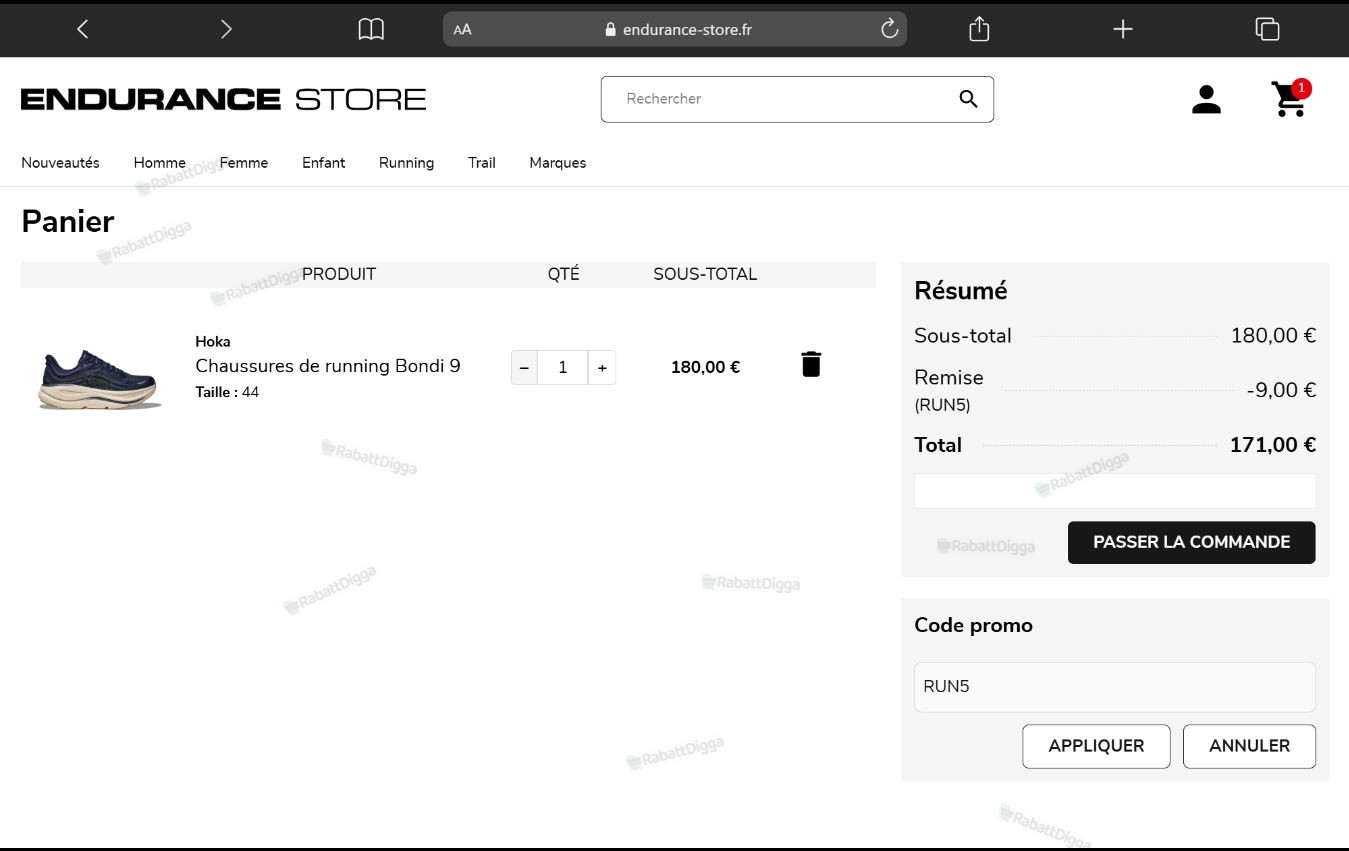Open the Running menu
1349x851 pixels.
[406, 162]
